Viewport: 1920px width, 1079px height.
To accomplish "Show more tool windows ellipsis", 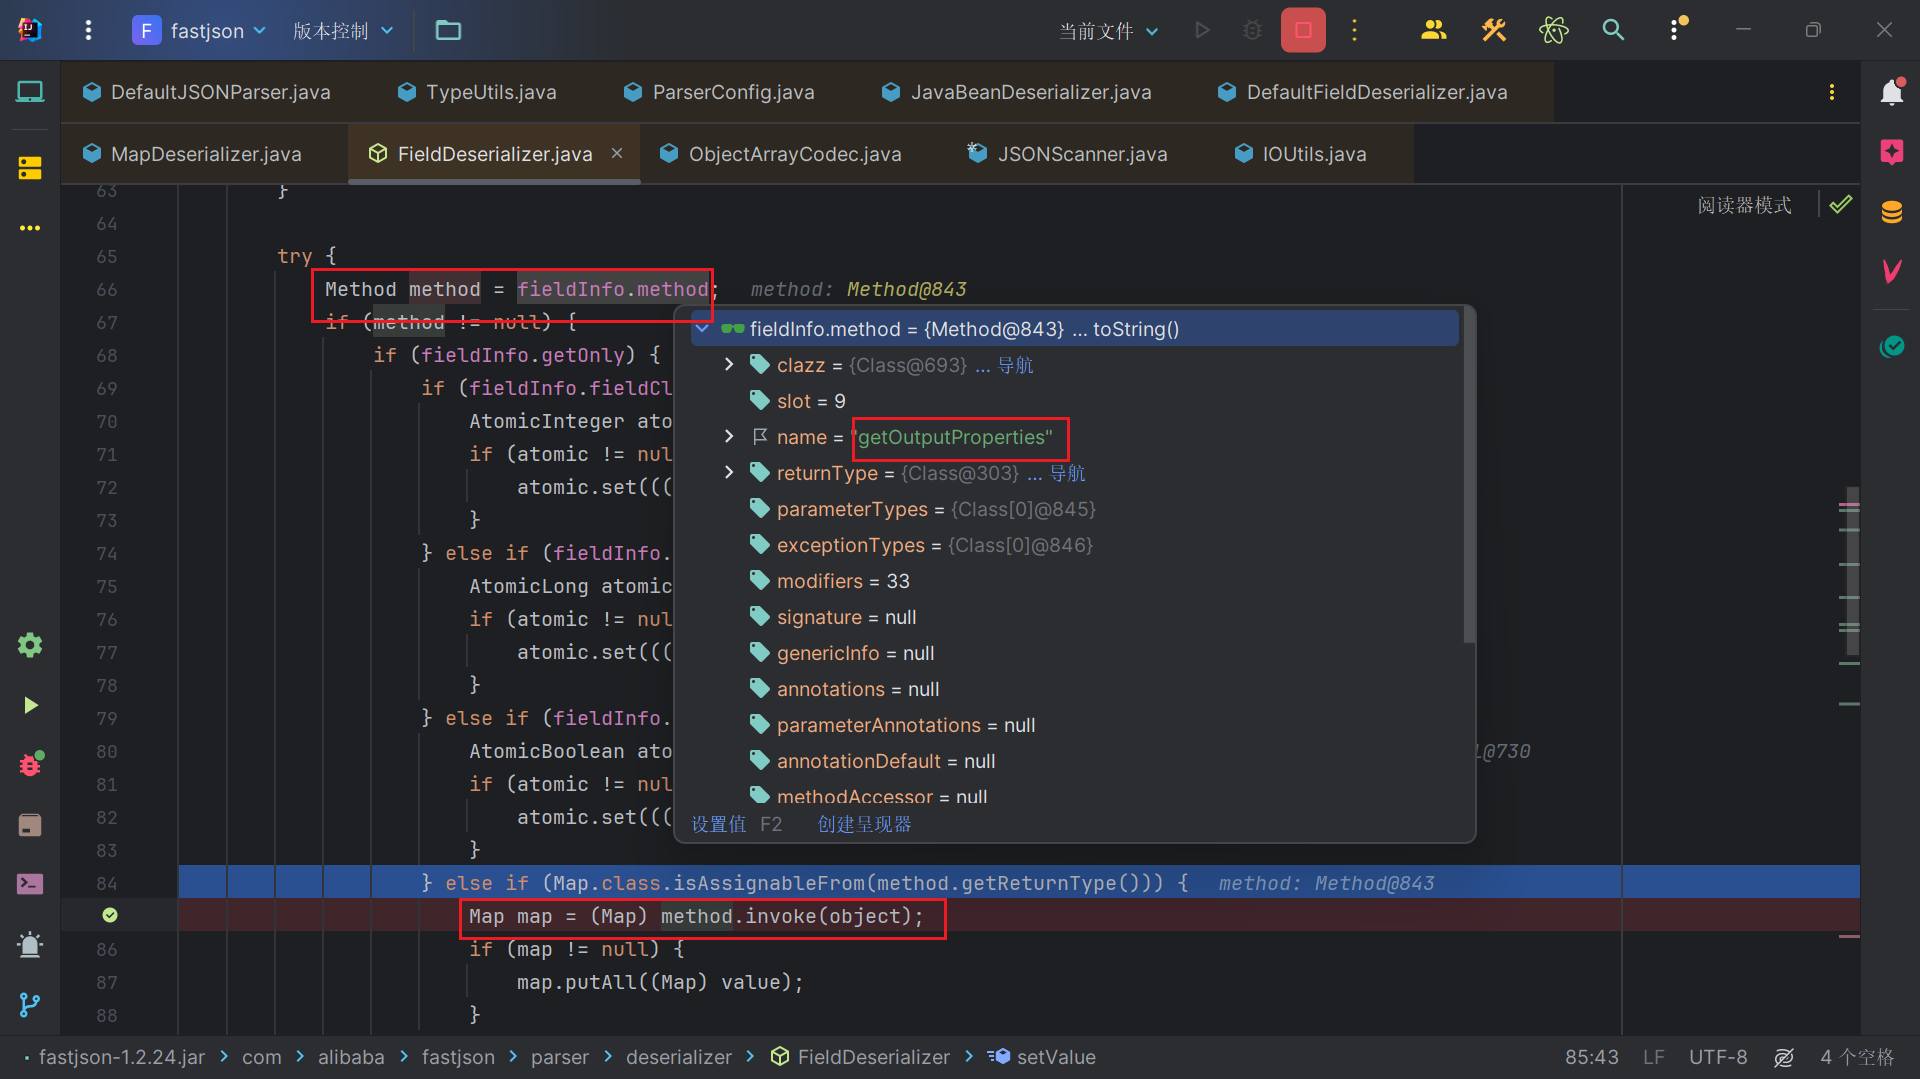I will (x=30, y=228).
